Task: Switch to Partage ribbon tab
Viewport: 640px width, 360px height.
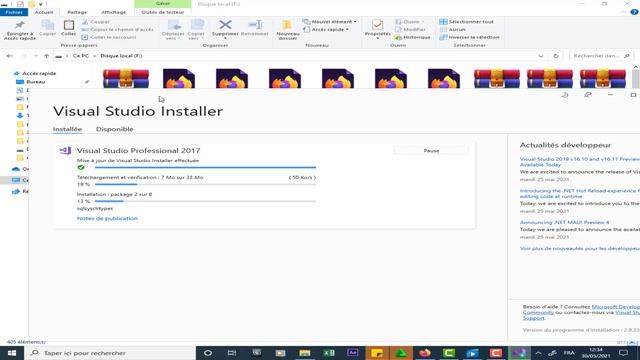Action: point(77,12)
